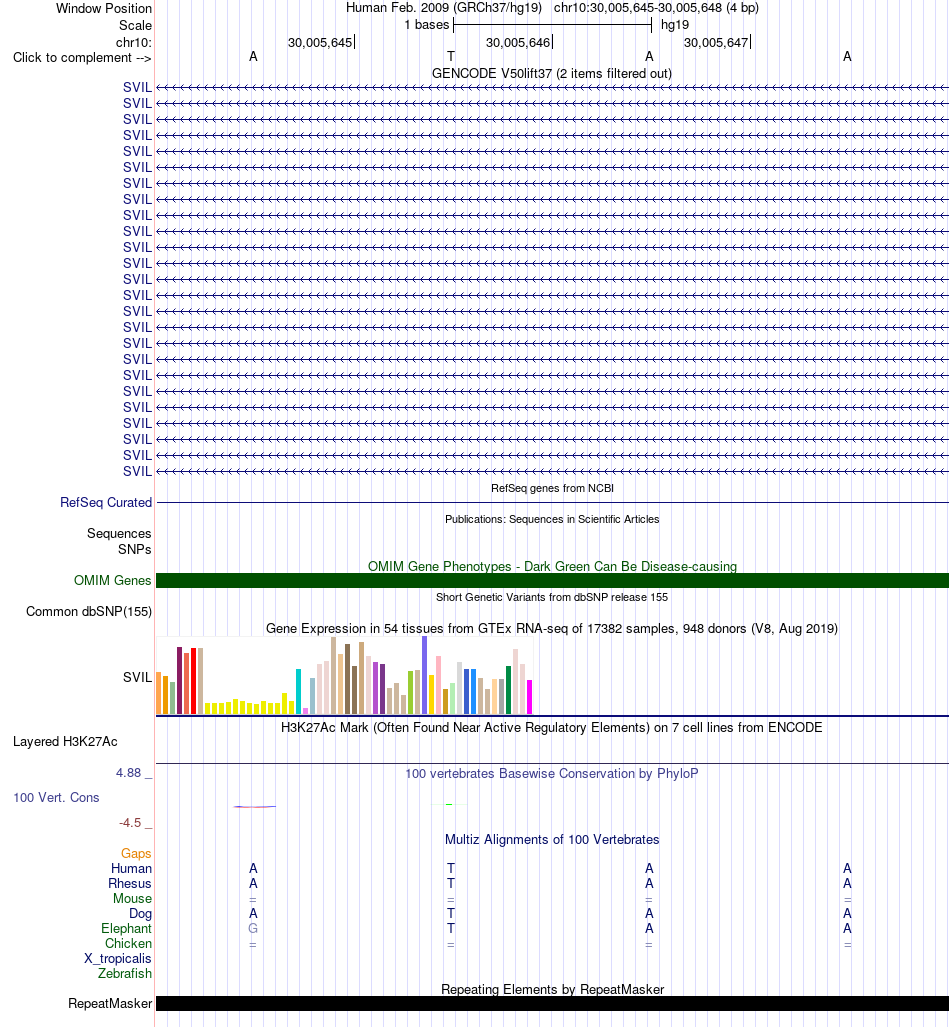Image resolution: width=950 pixels, height=1027 pixels.
Task: Click the magenta bar ending the GTEx chart
Action: [x=530, y=697]
